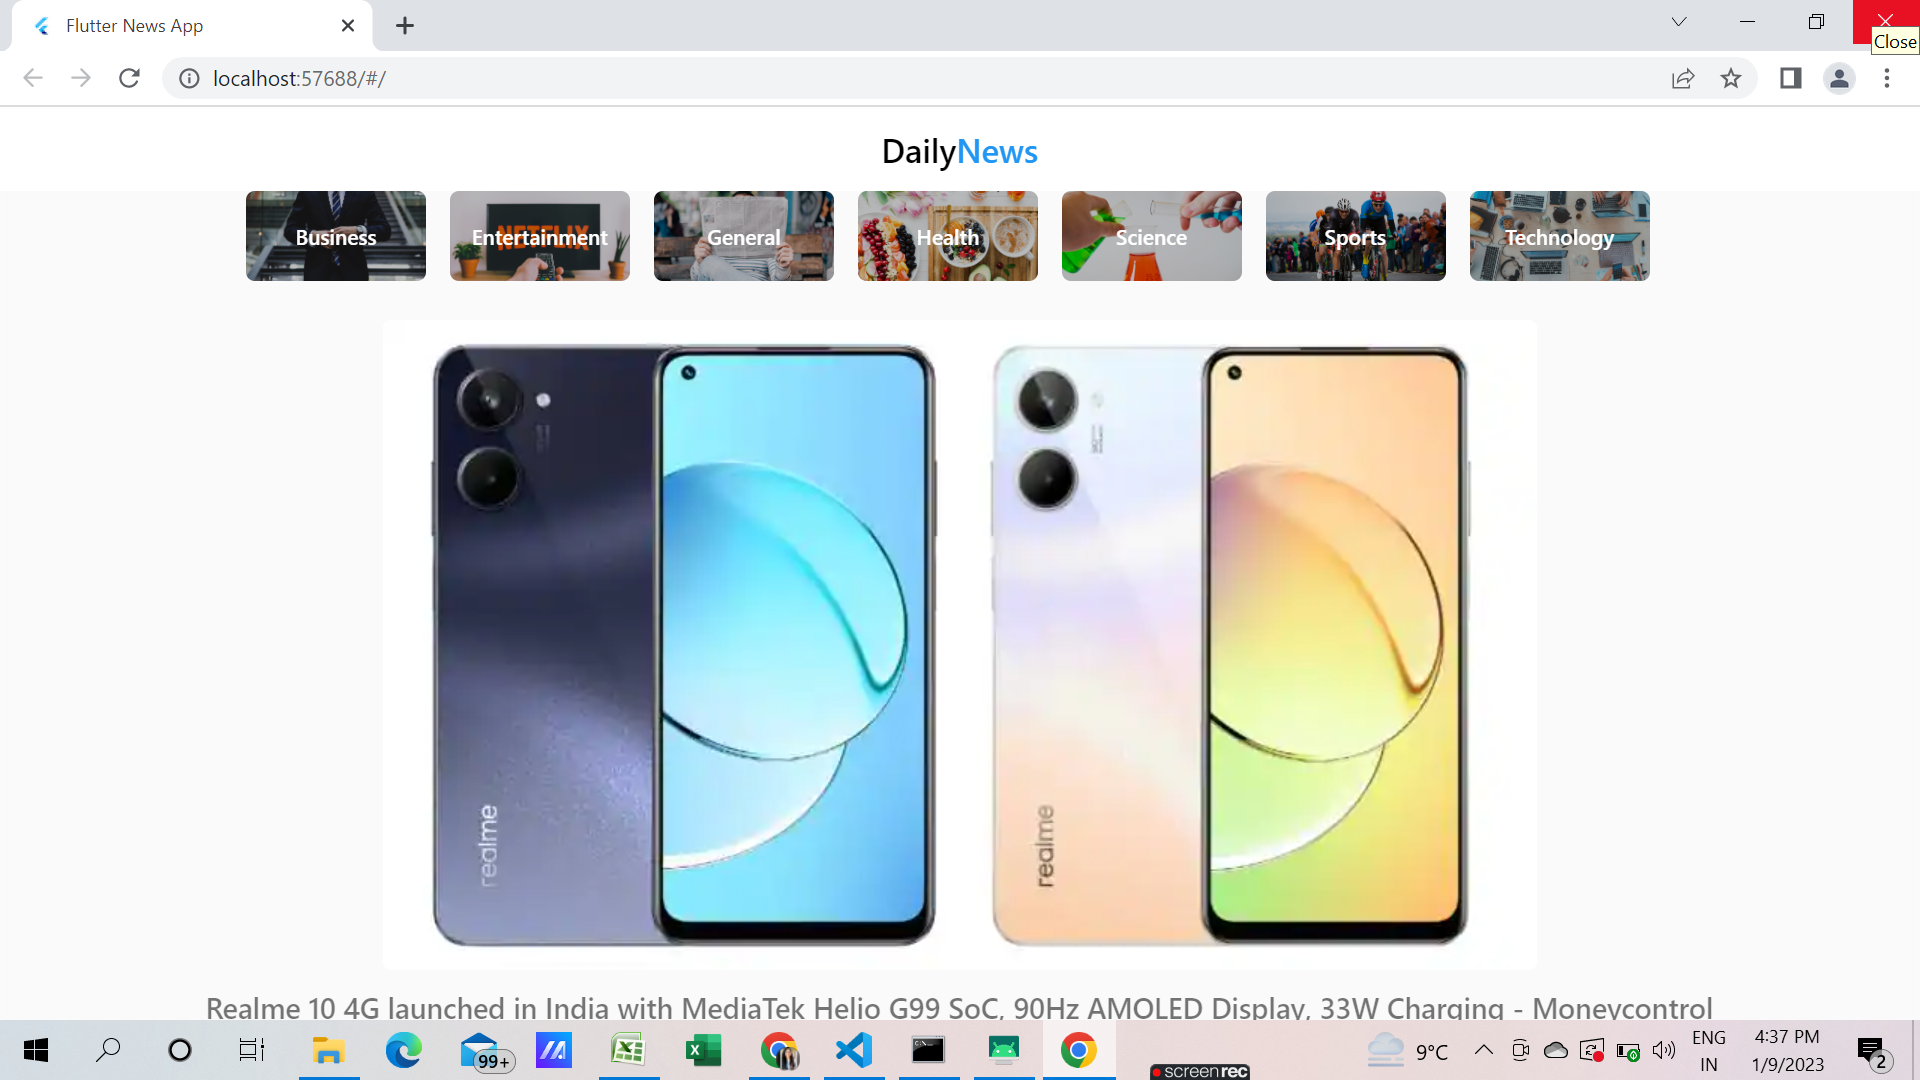The height and width of the screenshot is (1080, 1920).
Task: Reload the Flutter News App page
Action: click(129, 78)
